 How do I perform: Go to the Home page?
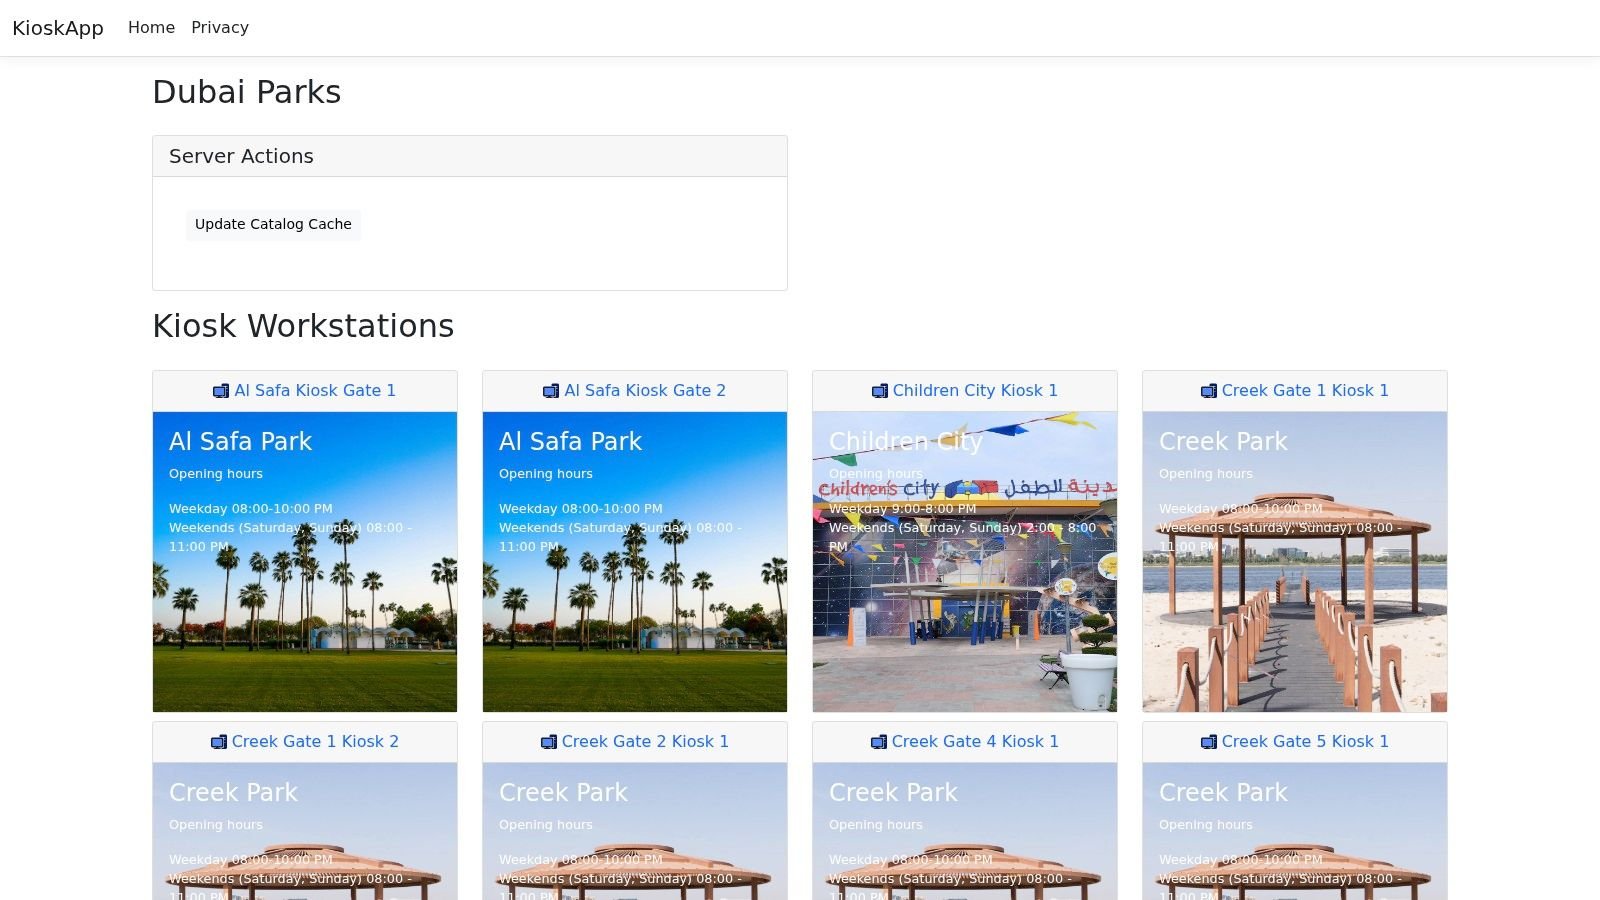151,28
